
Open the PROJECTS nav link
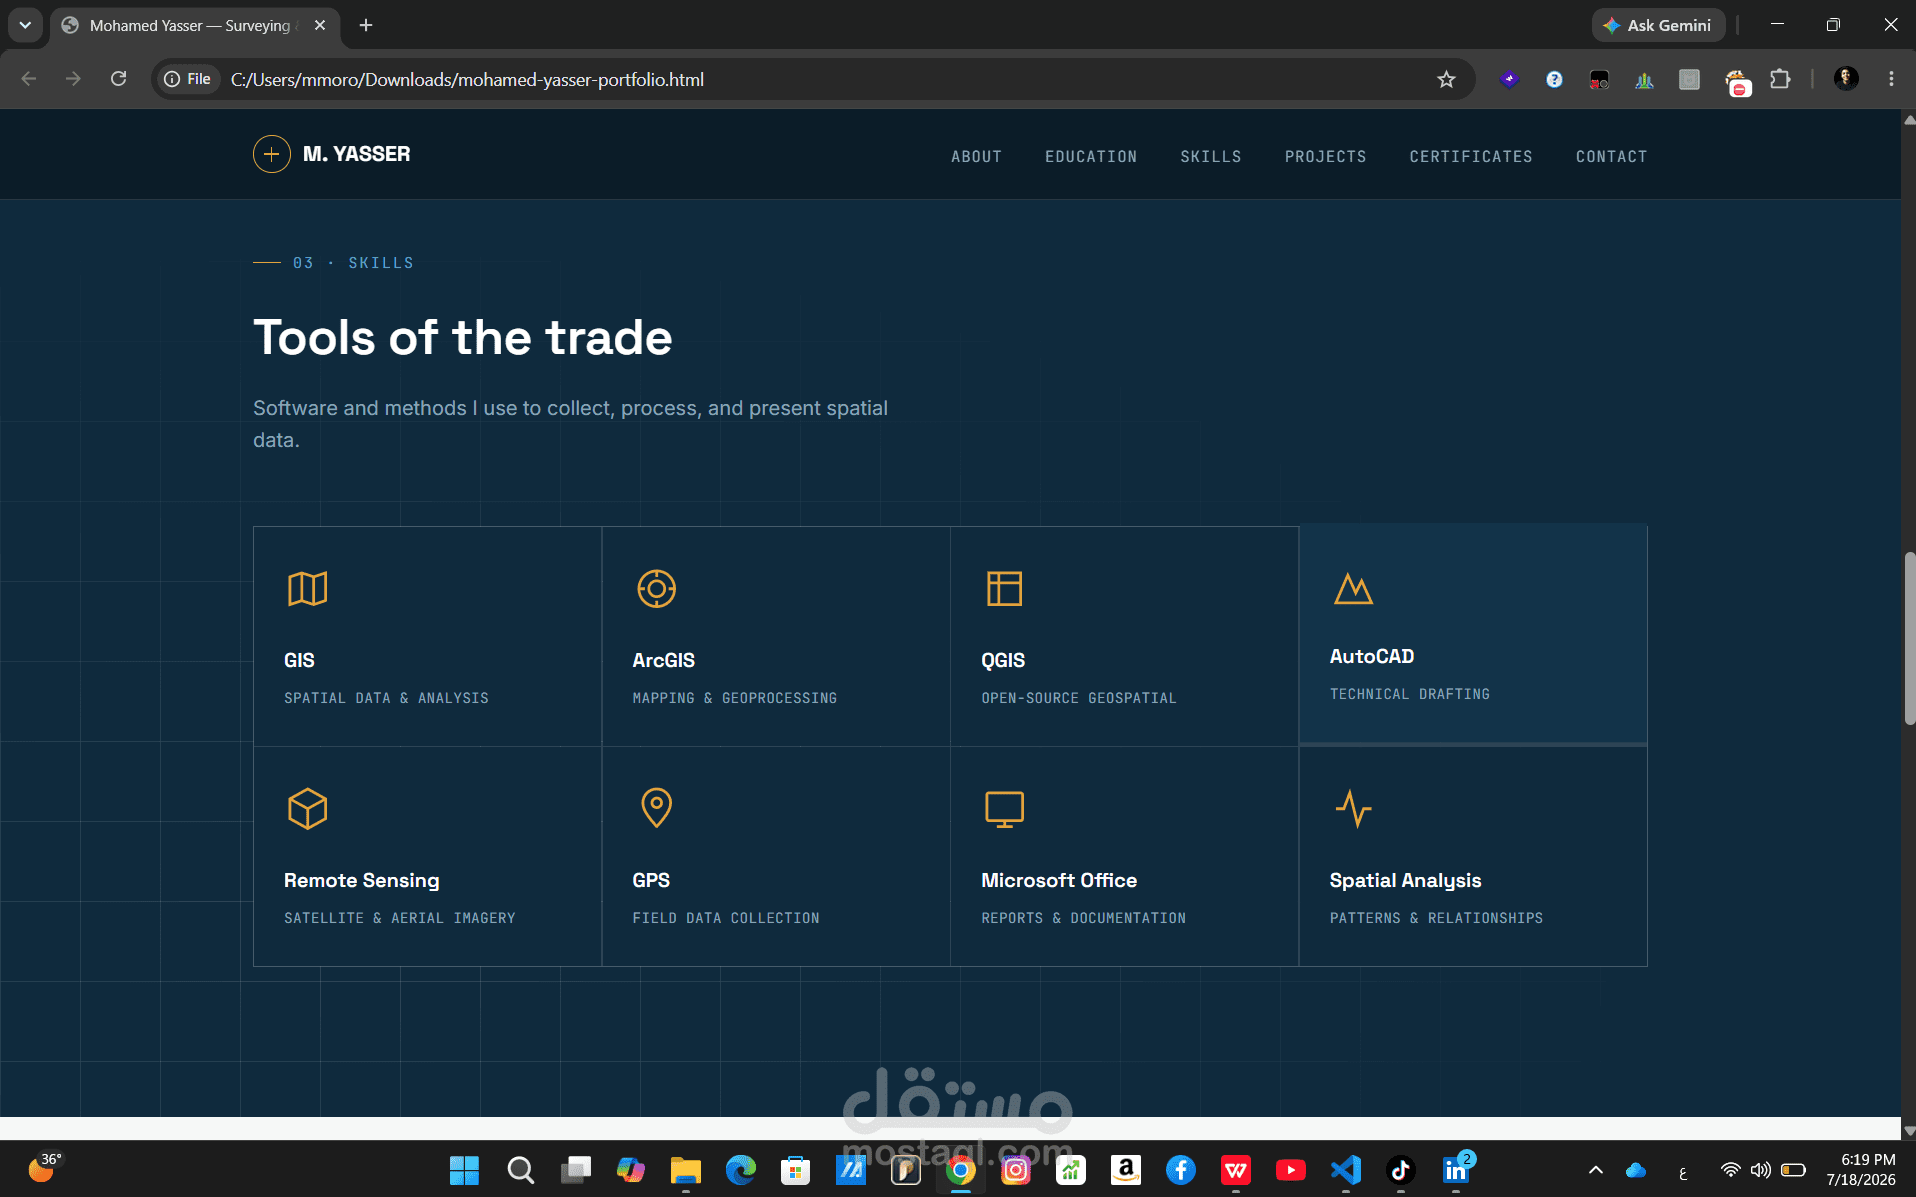point(1325,156)
